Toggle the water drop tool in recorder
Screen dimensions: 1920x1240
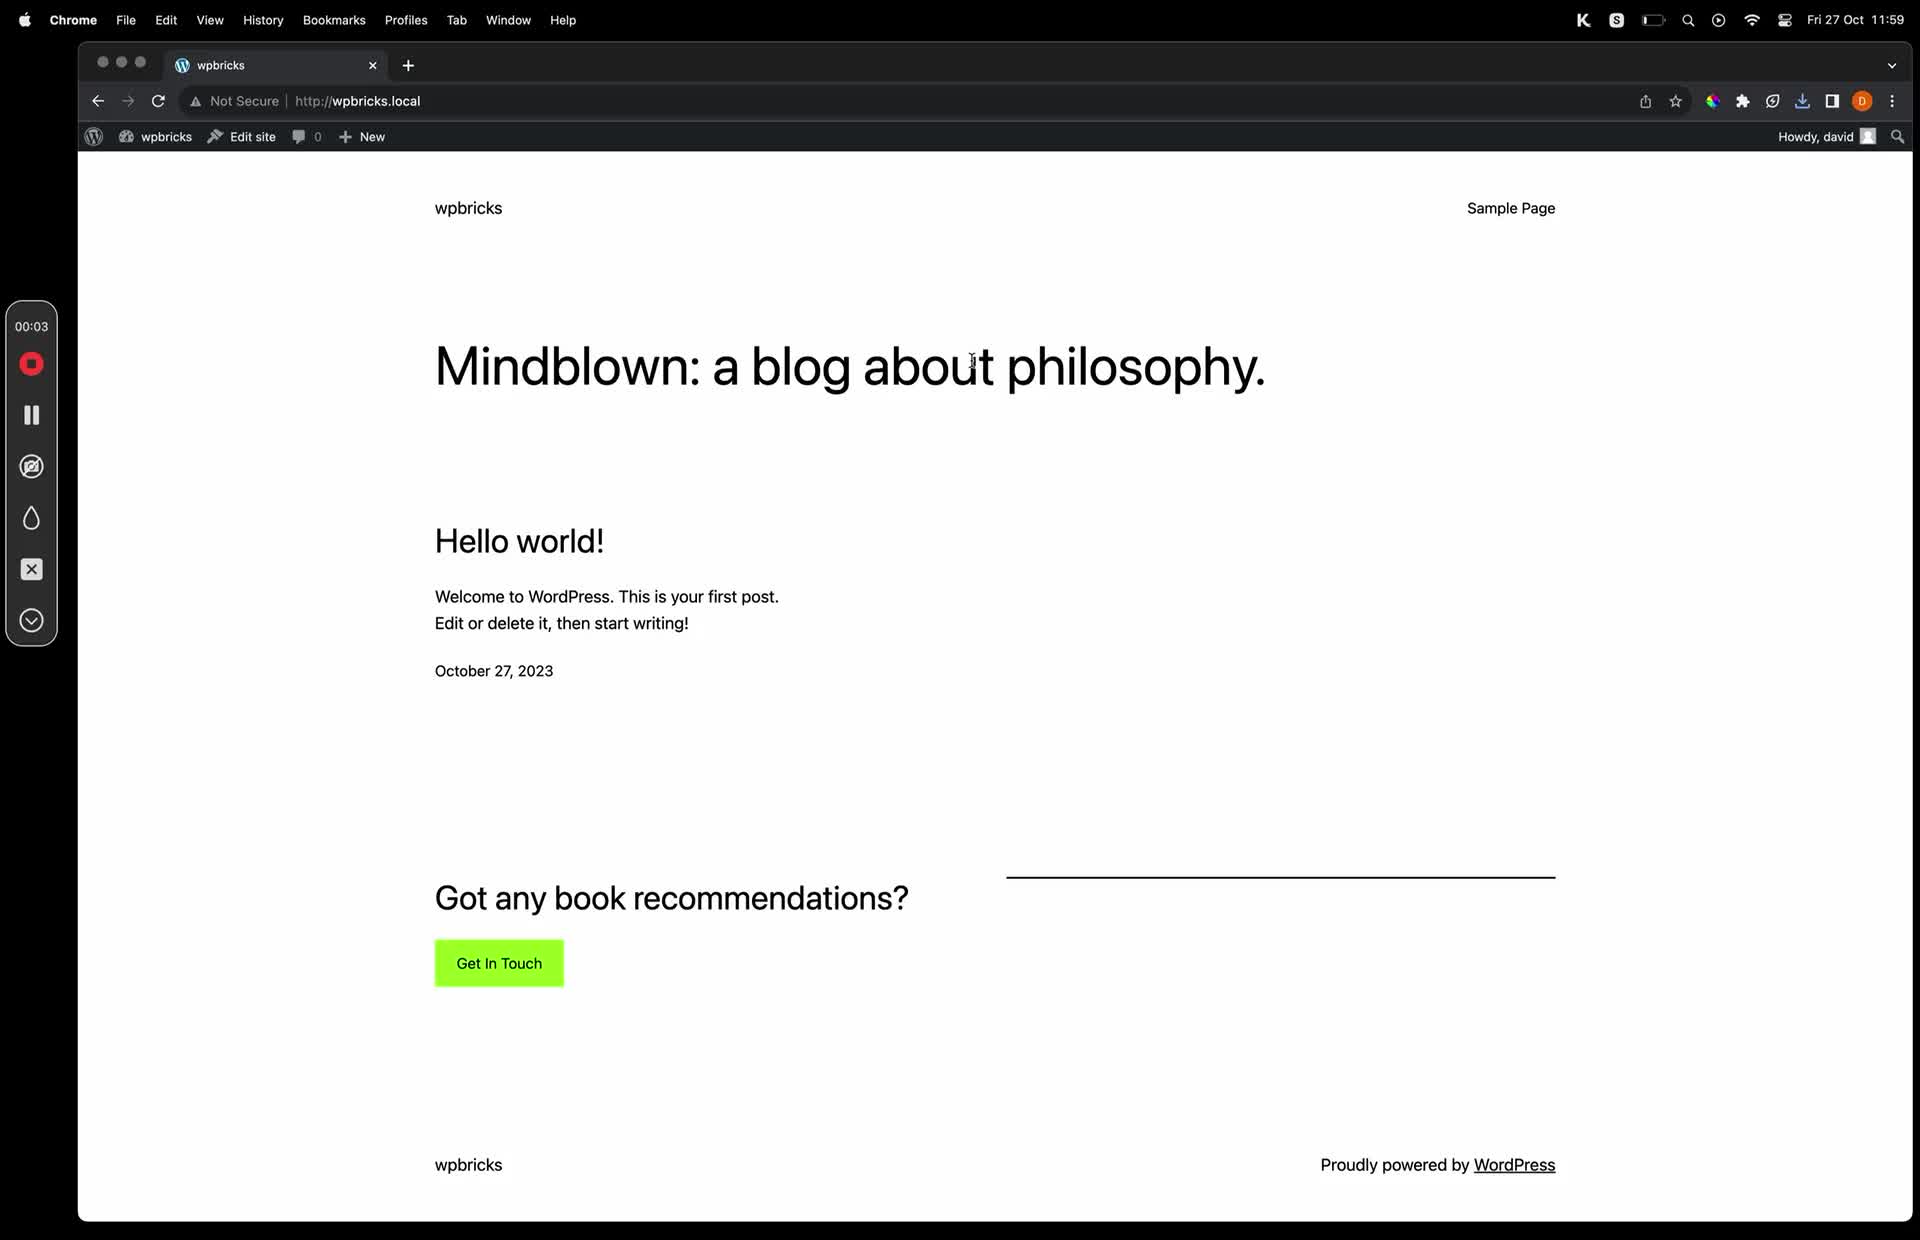tap(32, 518)
